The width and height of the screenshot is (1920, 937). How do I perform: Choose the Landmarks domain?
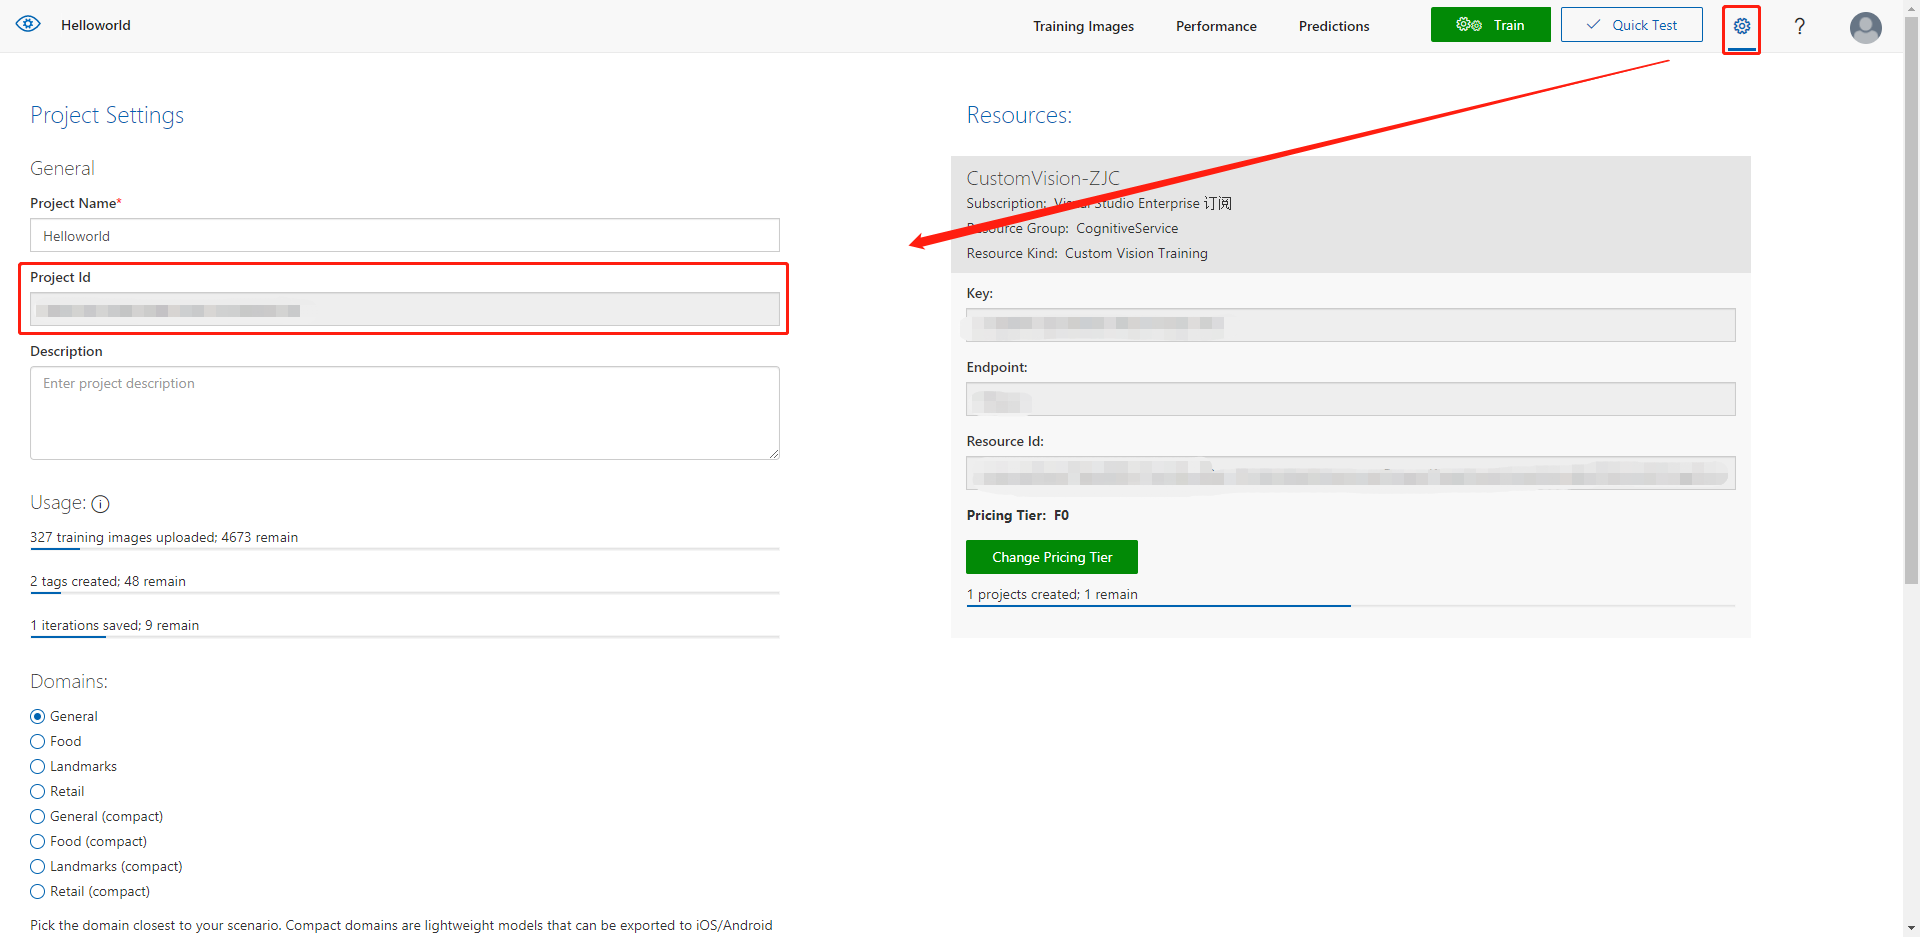[x=38, y=766]
